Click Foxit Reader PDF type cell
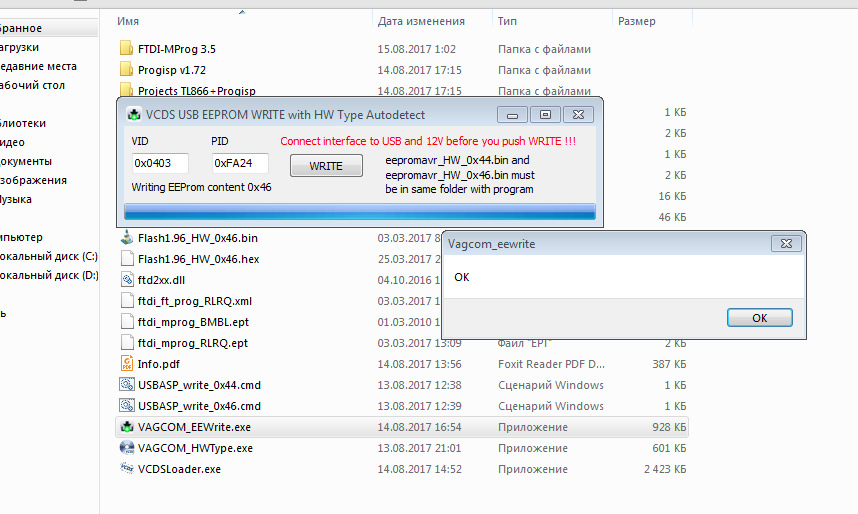Image resolution: width=858 pixels, height=514 pixels. (x=551, y=364)
